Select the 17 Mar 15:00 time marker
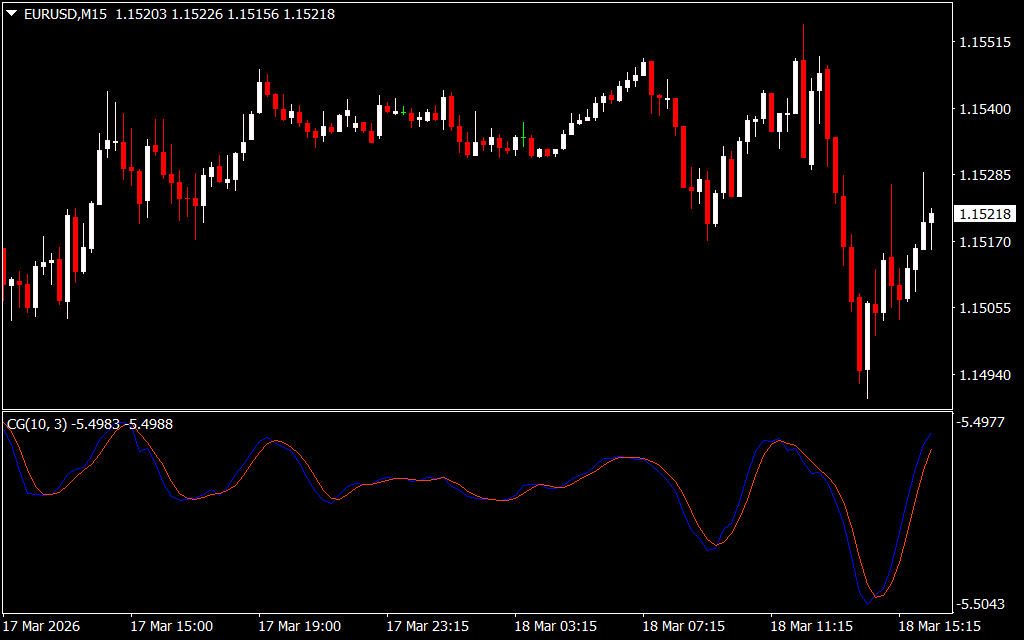This screenshot has height=640, width=1024. tap(171, 626)
